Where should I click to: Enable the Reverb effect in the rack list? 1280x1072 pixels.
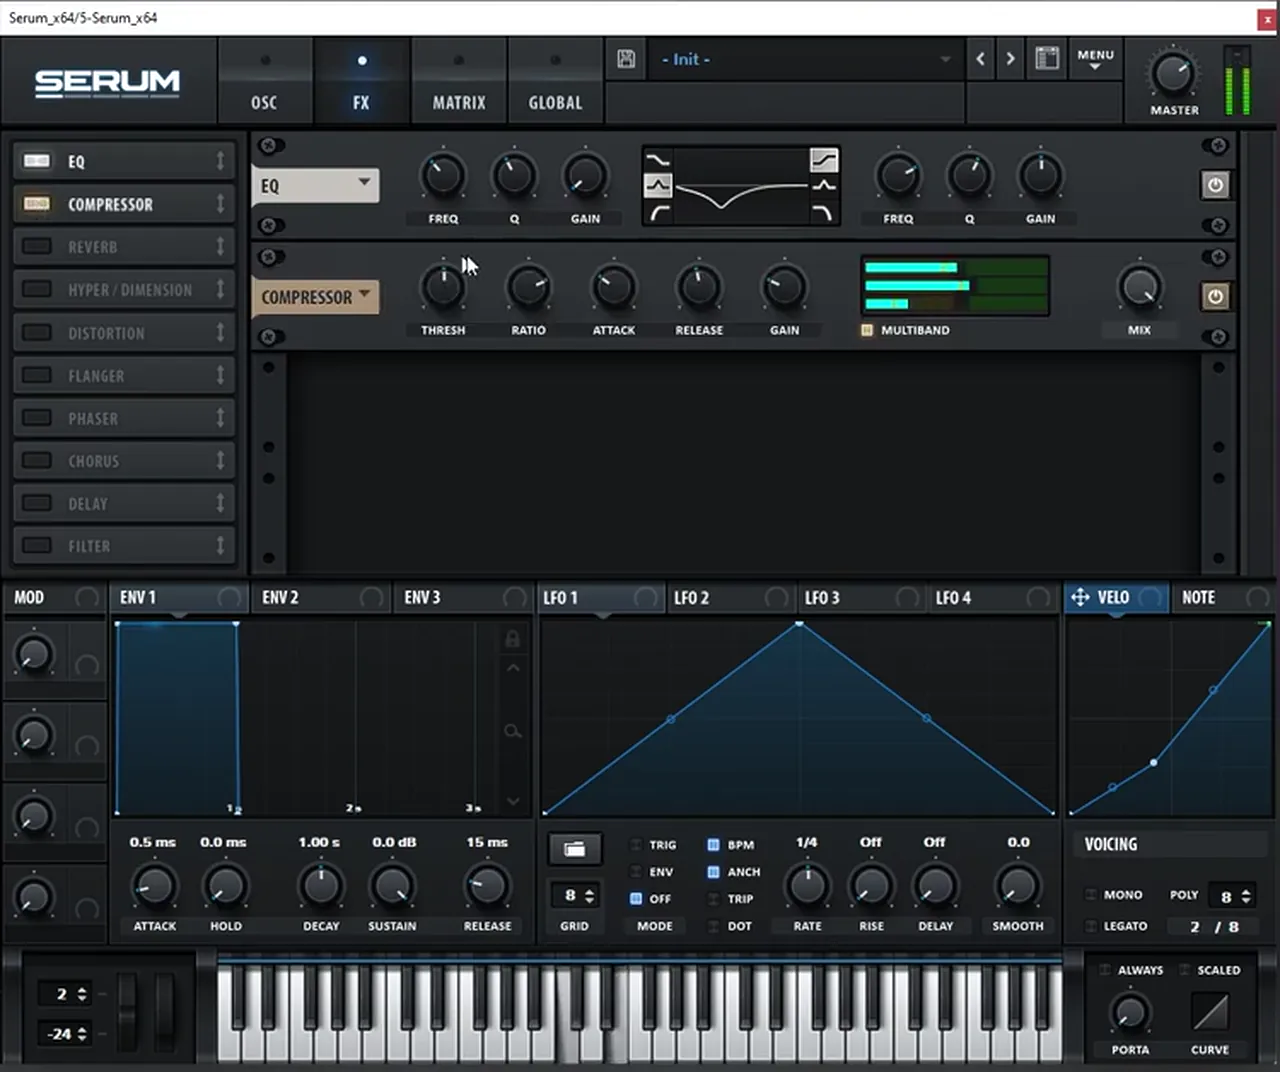pyautogui.click(x=37, y=246)
